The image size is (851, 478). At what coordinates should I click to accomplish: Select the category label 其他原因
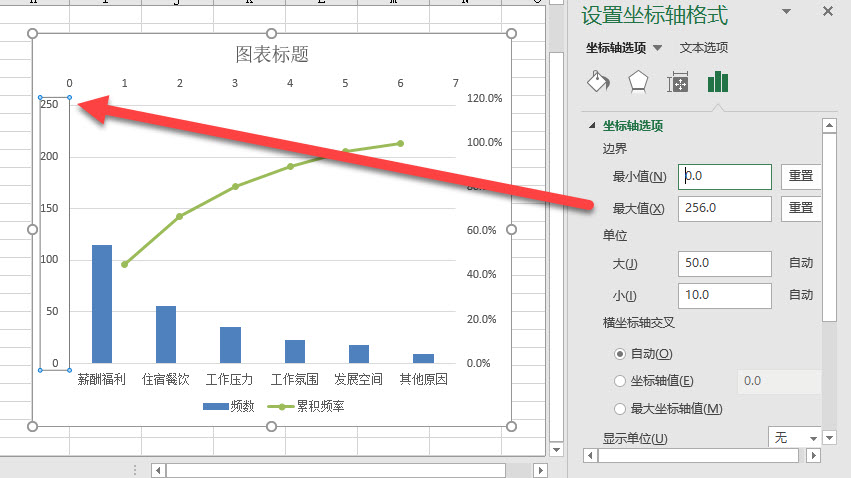[423, 379]
